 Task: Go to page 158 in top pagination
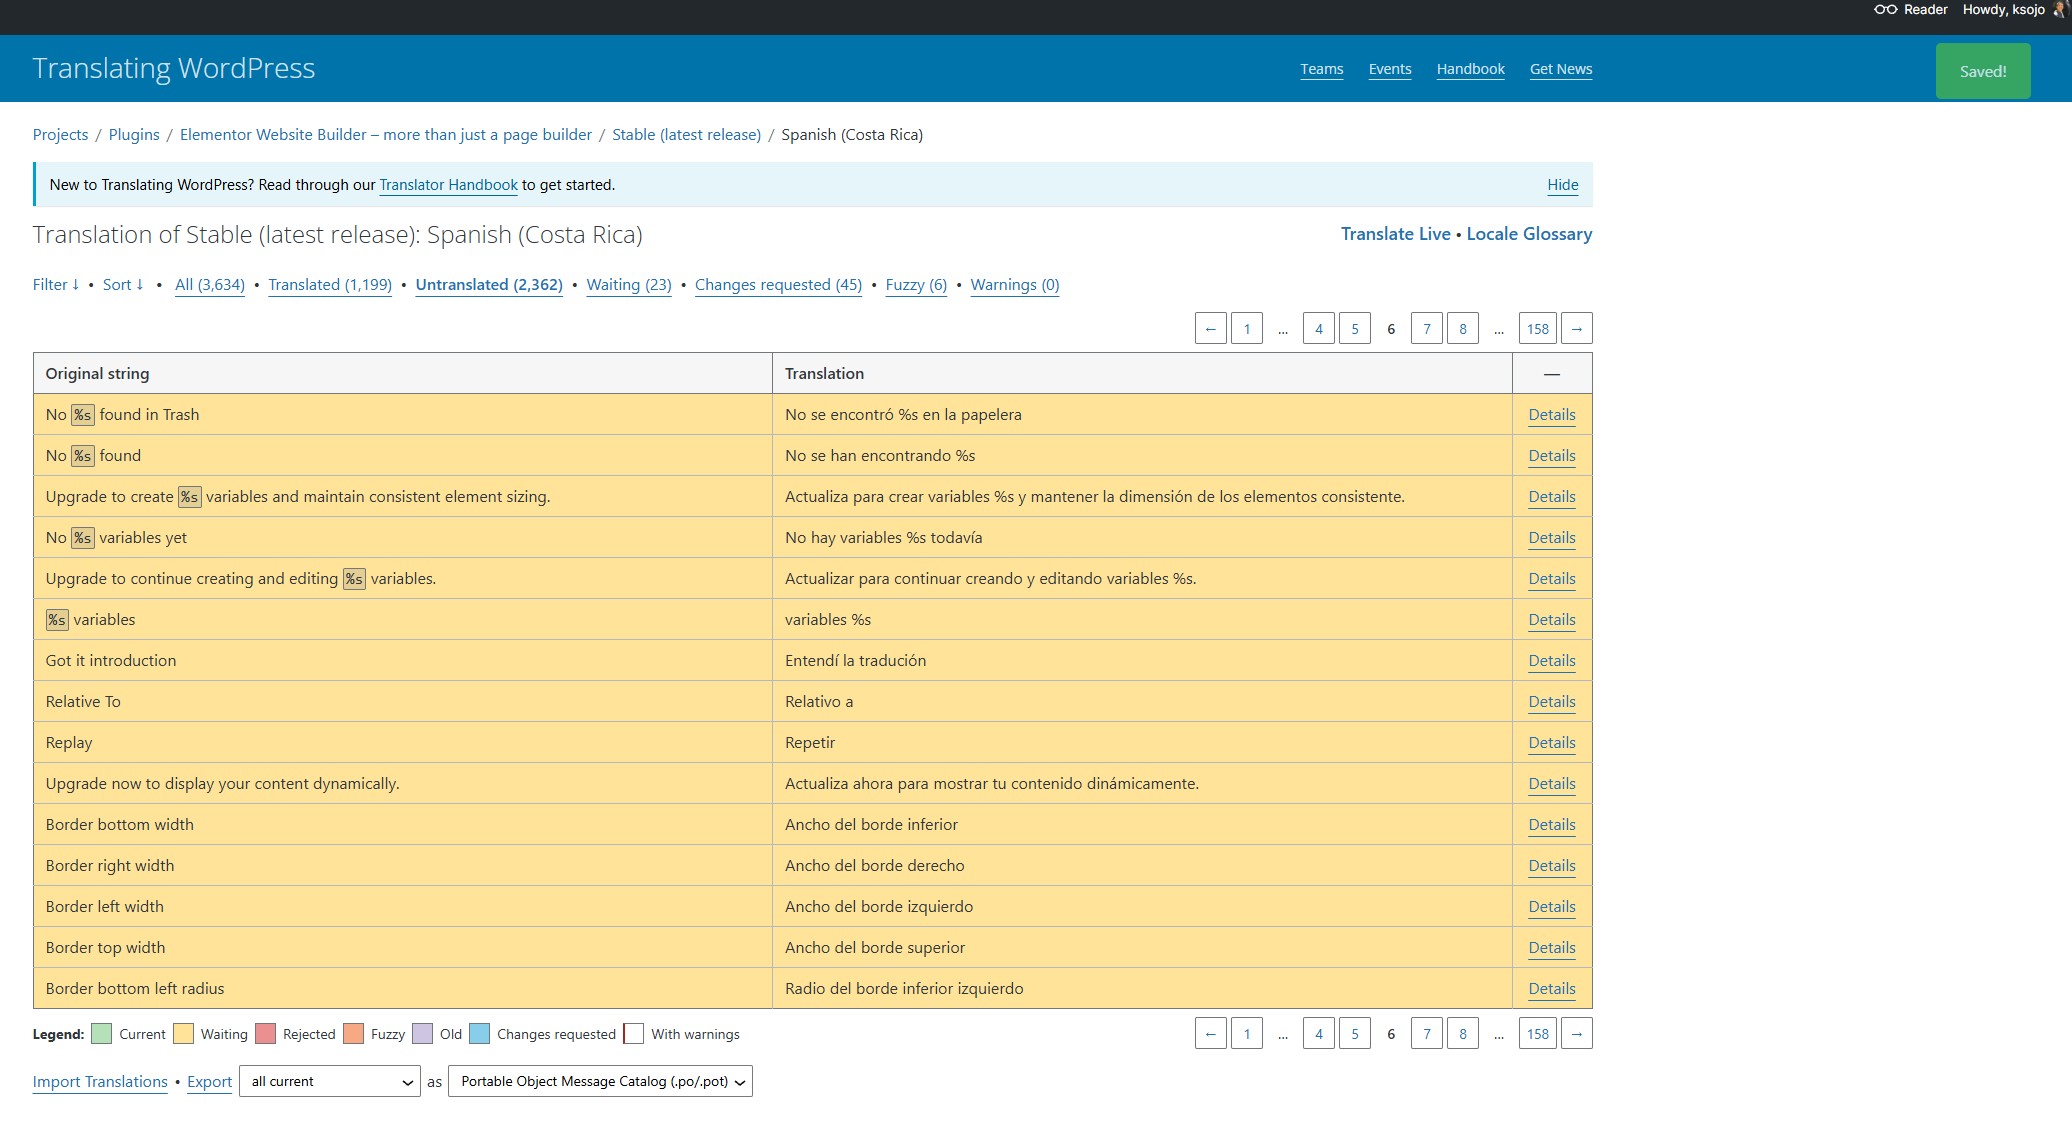pyautogui.click(x=1537, y=329)
